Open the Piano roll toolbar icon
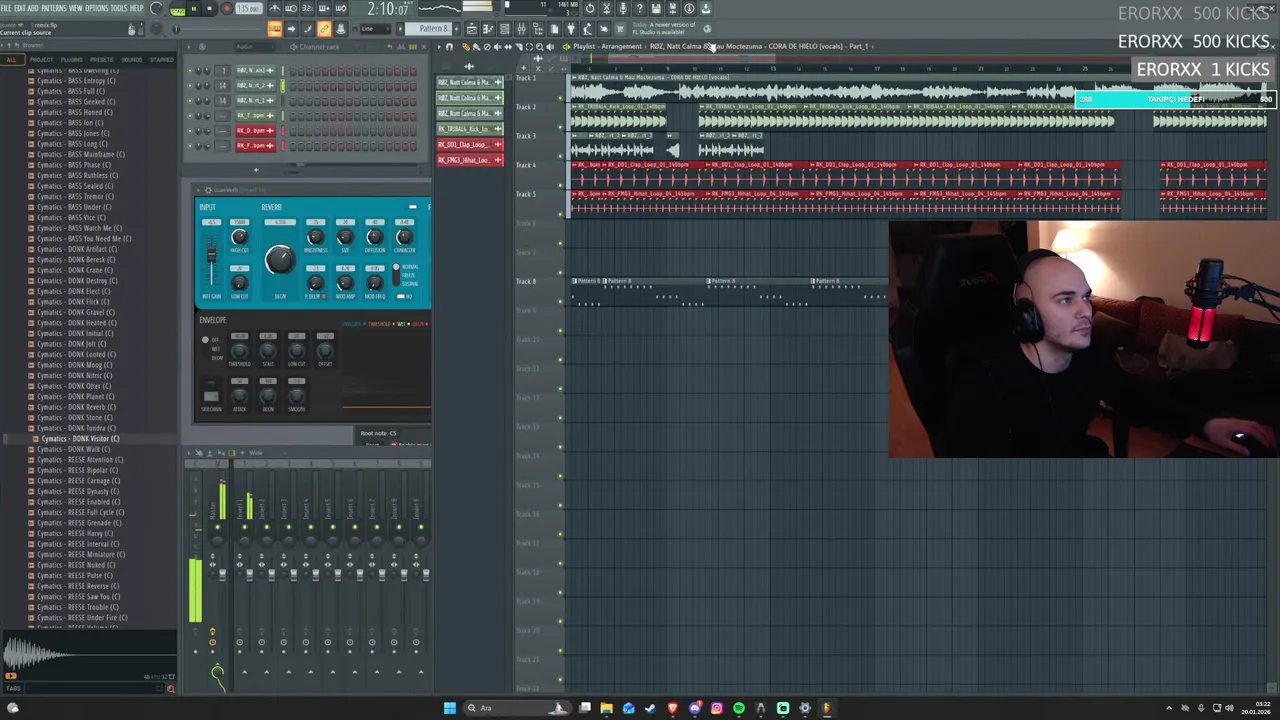1280x720 pixels. click(x=488, y=28)
